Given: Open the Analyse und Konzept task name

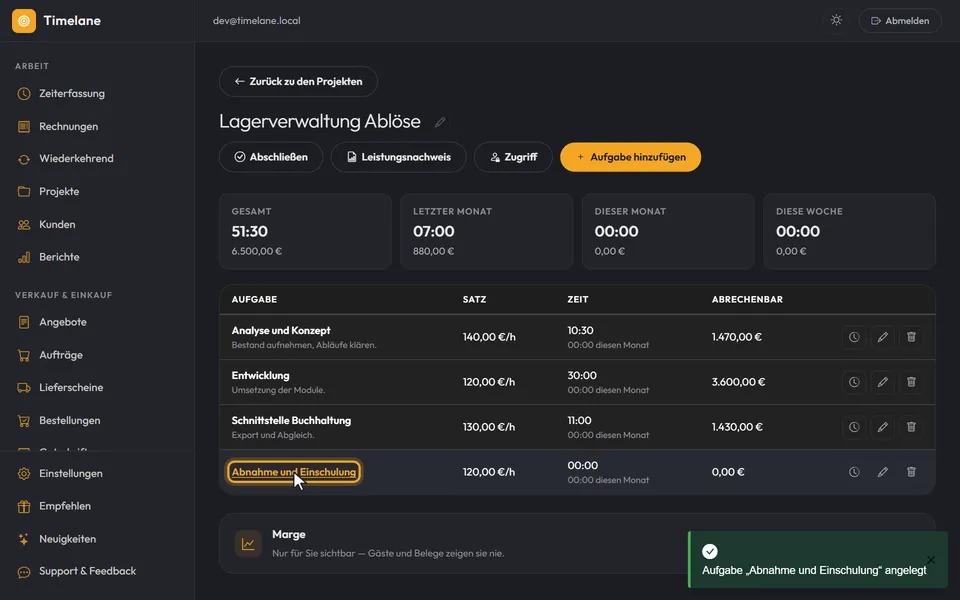Looking at the screenshot, I should point(281,331).
